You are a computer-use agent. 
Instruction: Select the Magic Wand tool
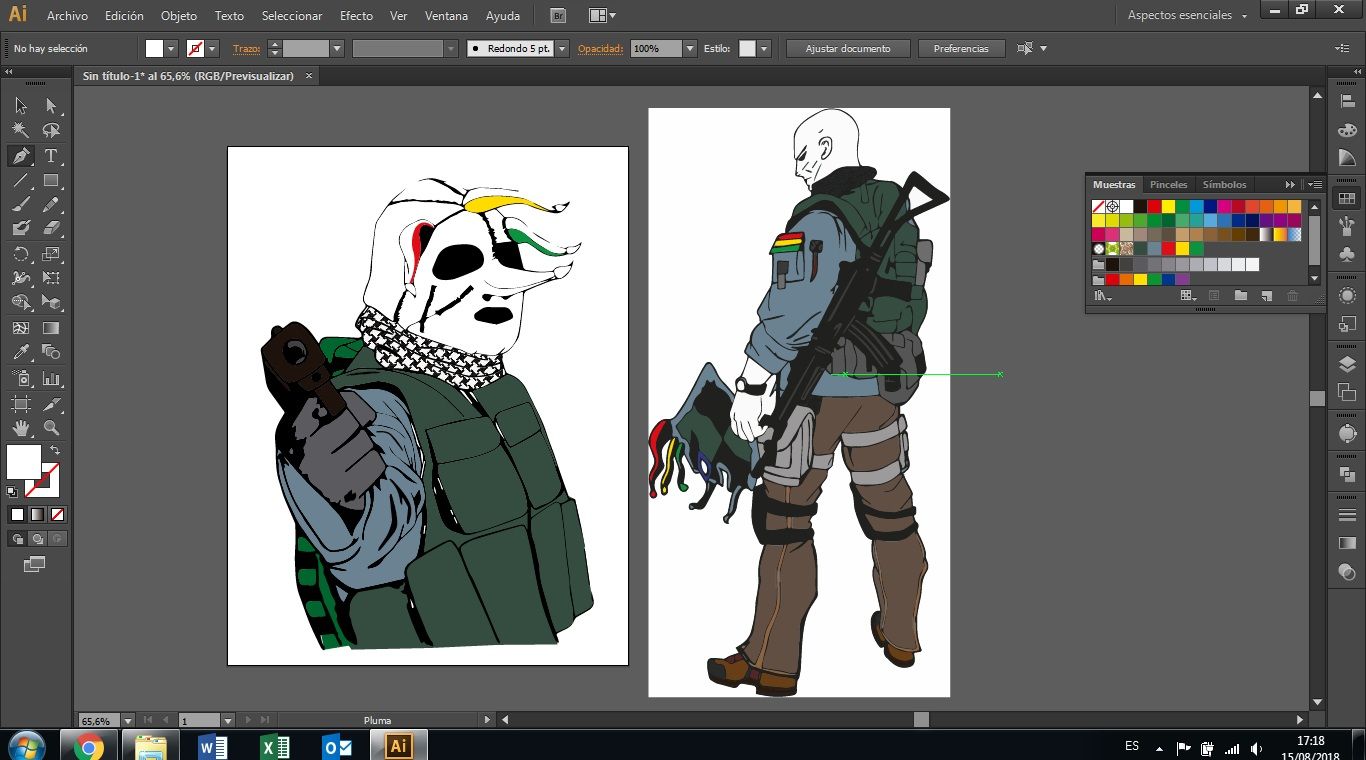[20, 130]
